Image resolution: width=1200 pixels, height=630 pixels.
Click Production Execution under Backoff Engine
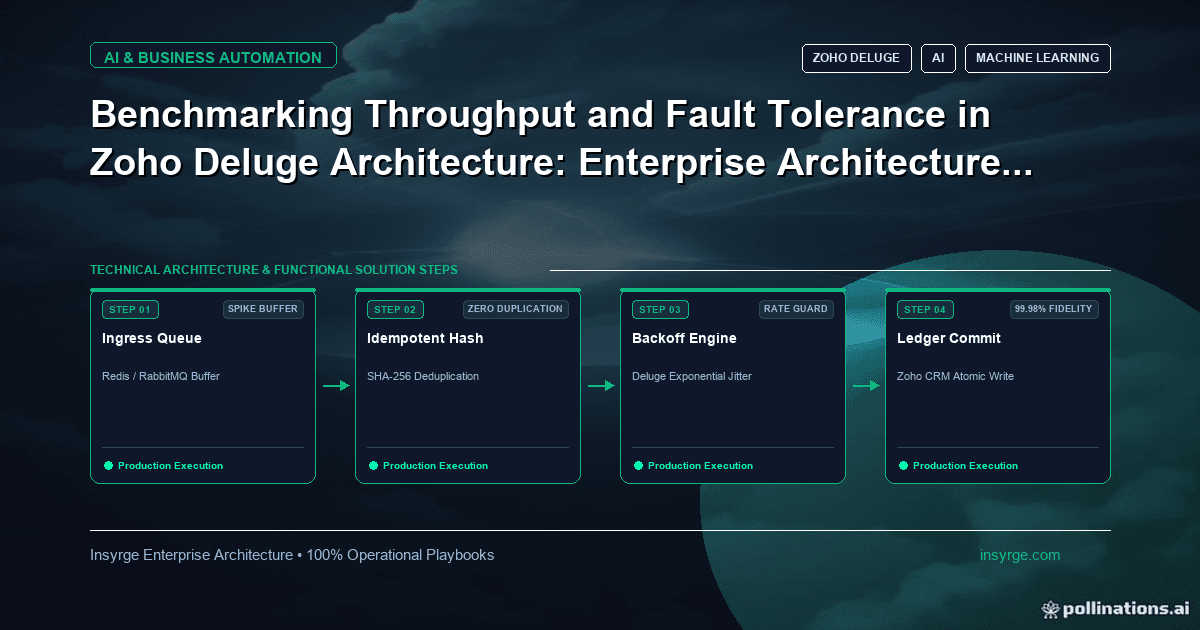point(700,466)
